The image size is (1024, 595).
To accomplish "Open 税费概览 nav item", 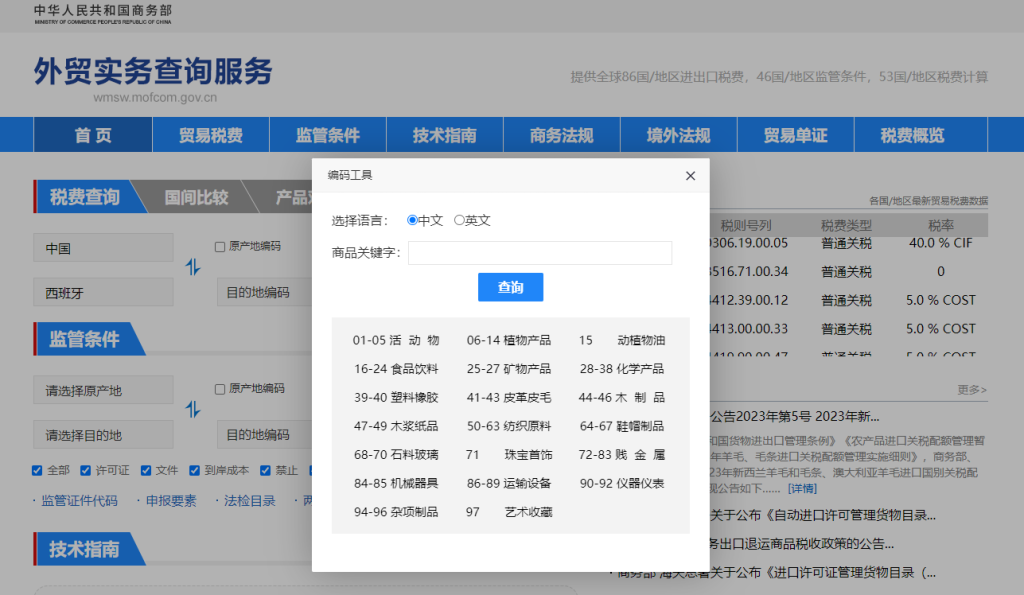I will [912, 135].
